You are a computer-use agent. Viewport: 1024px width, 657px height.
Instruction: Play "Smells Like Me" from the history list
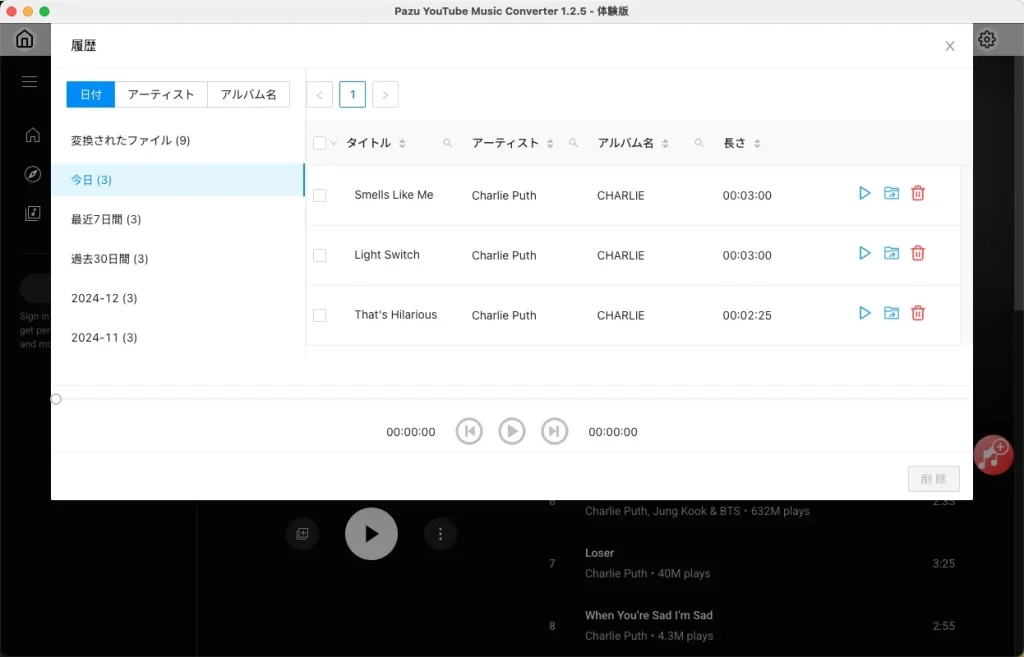pyautogui.click(x=864, y=193)
